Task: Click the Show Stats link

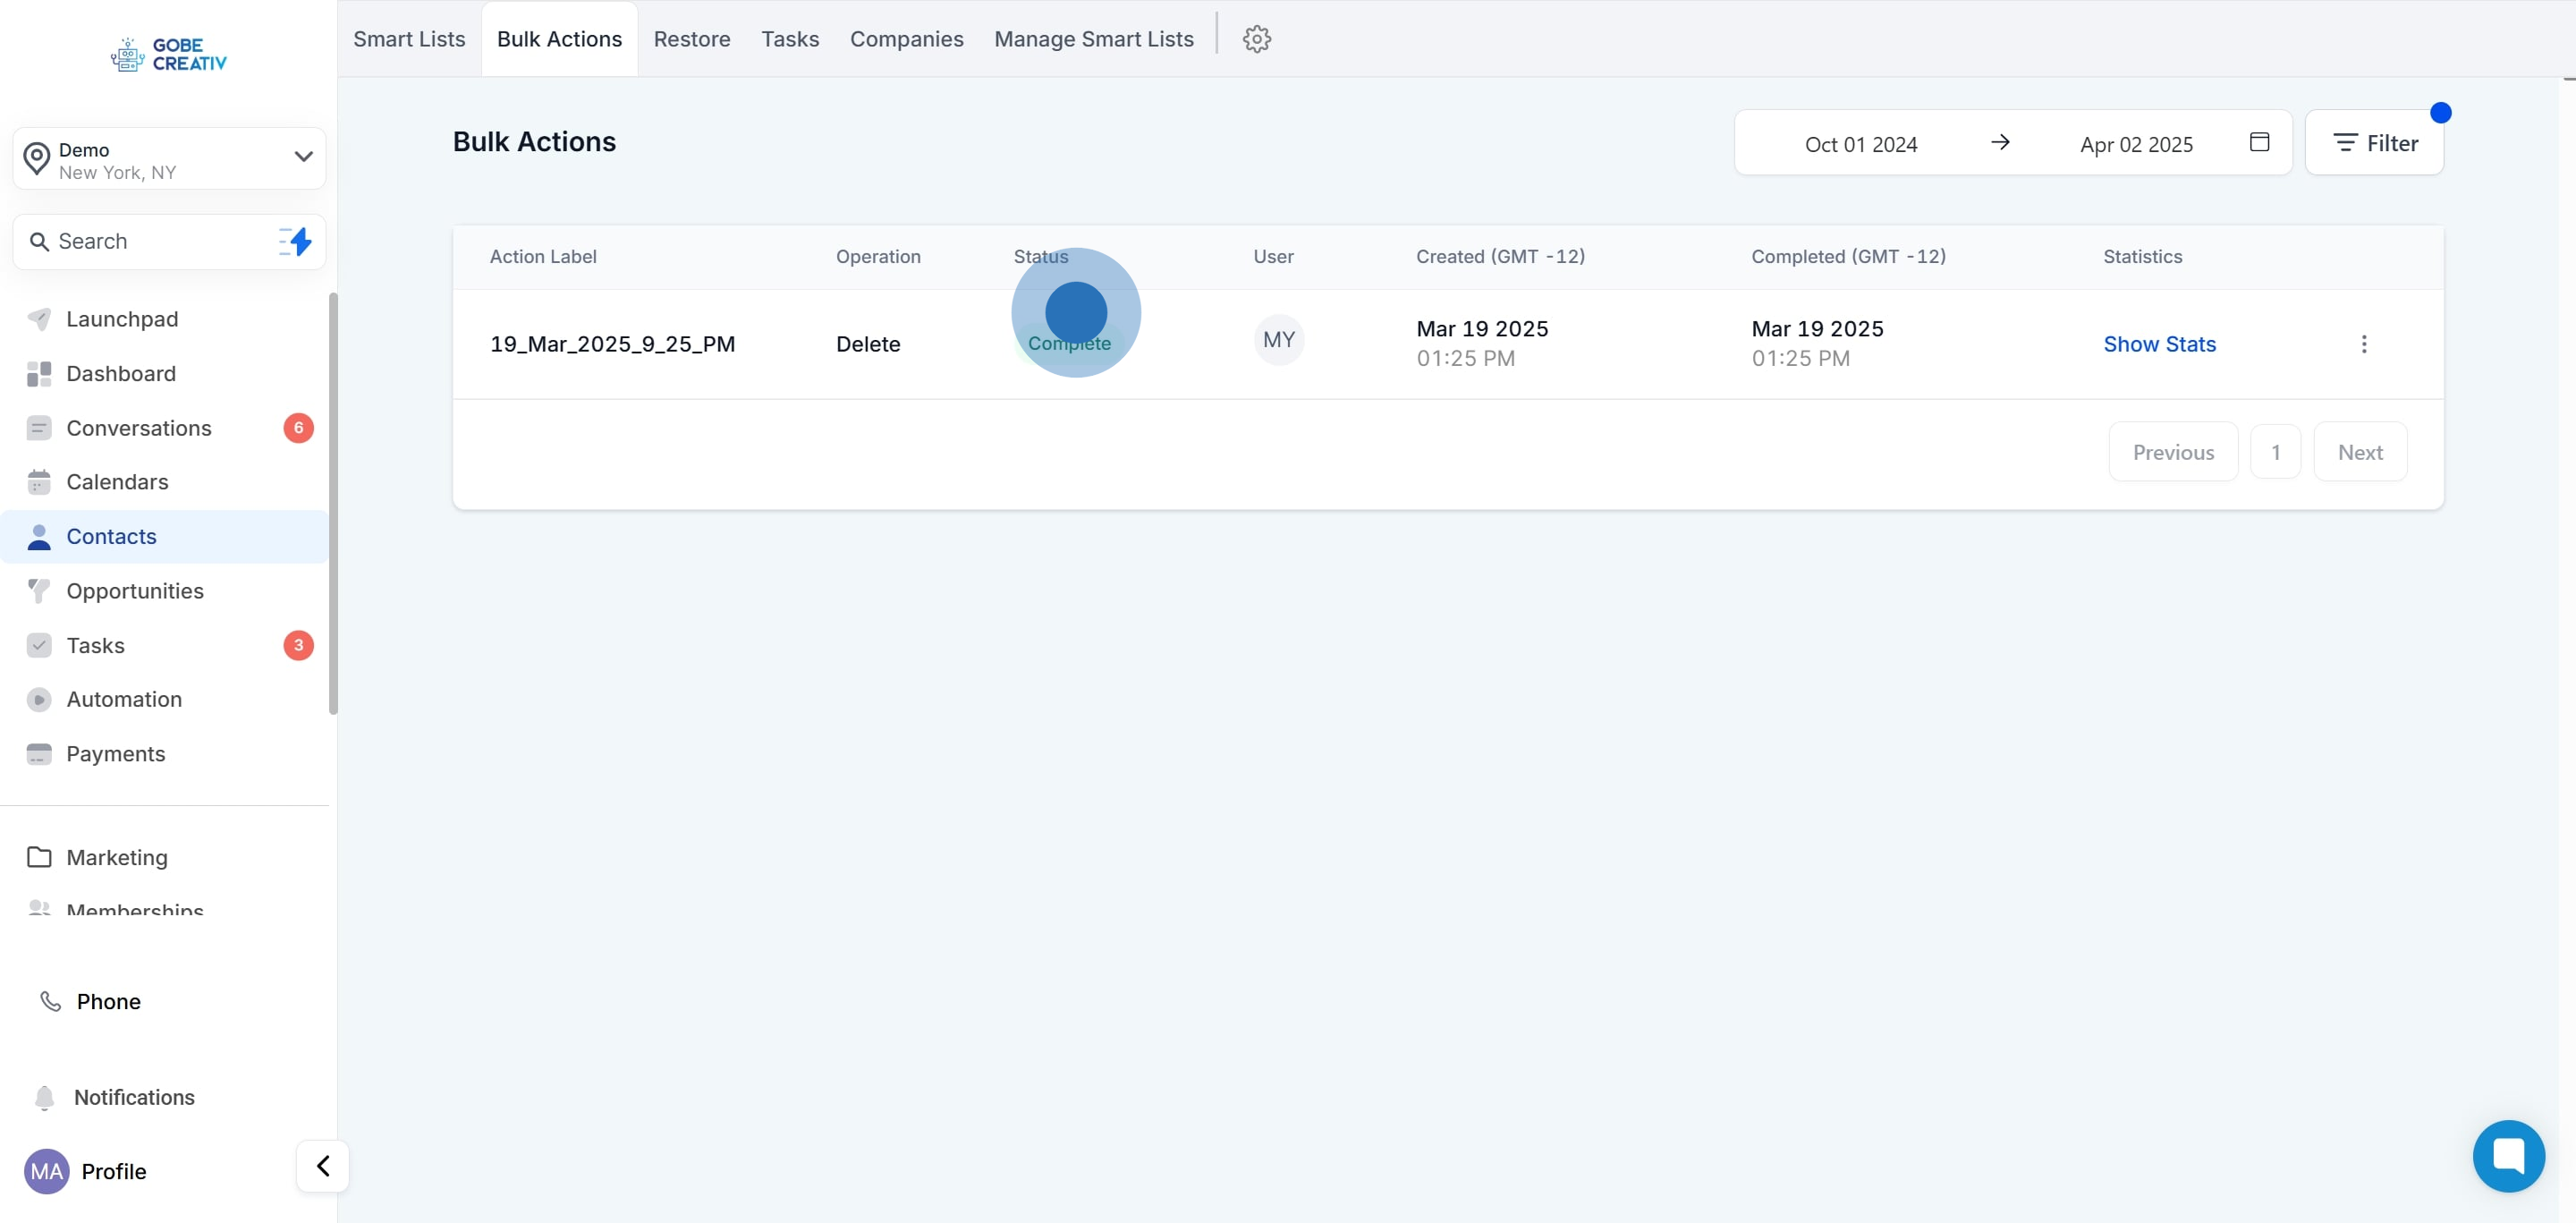Action: point(2159,344)
